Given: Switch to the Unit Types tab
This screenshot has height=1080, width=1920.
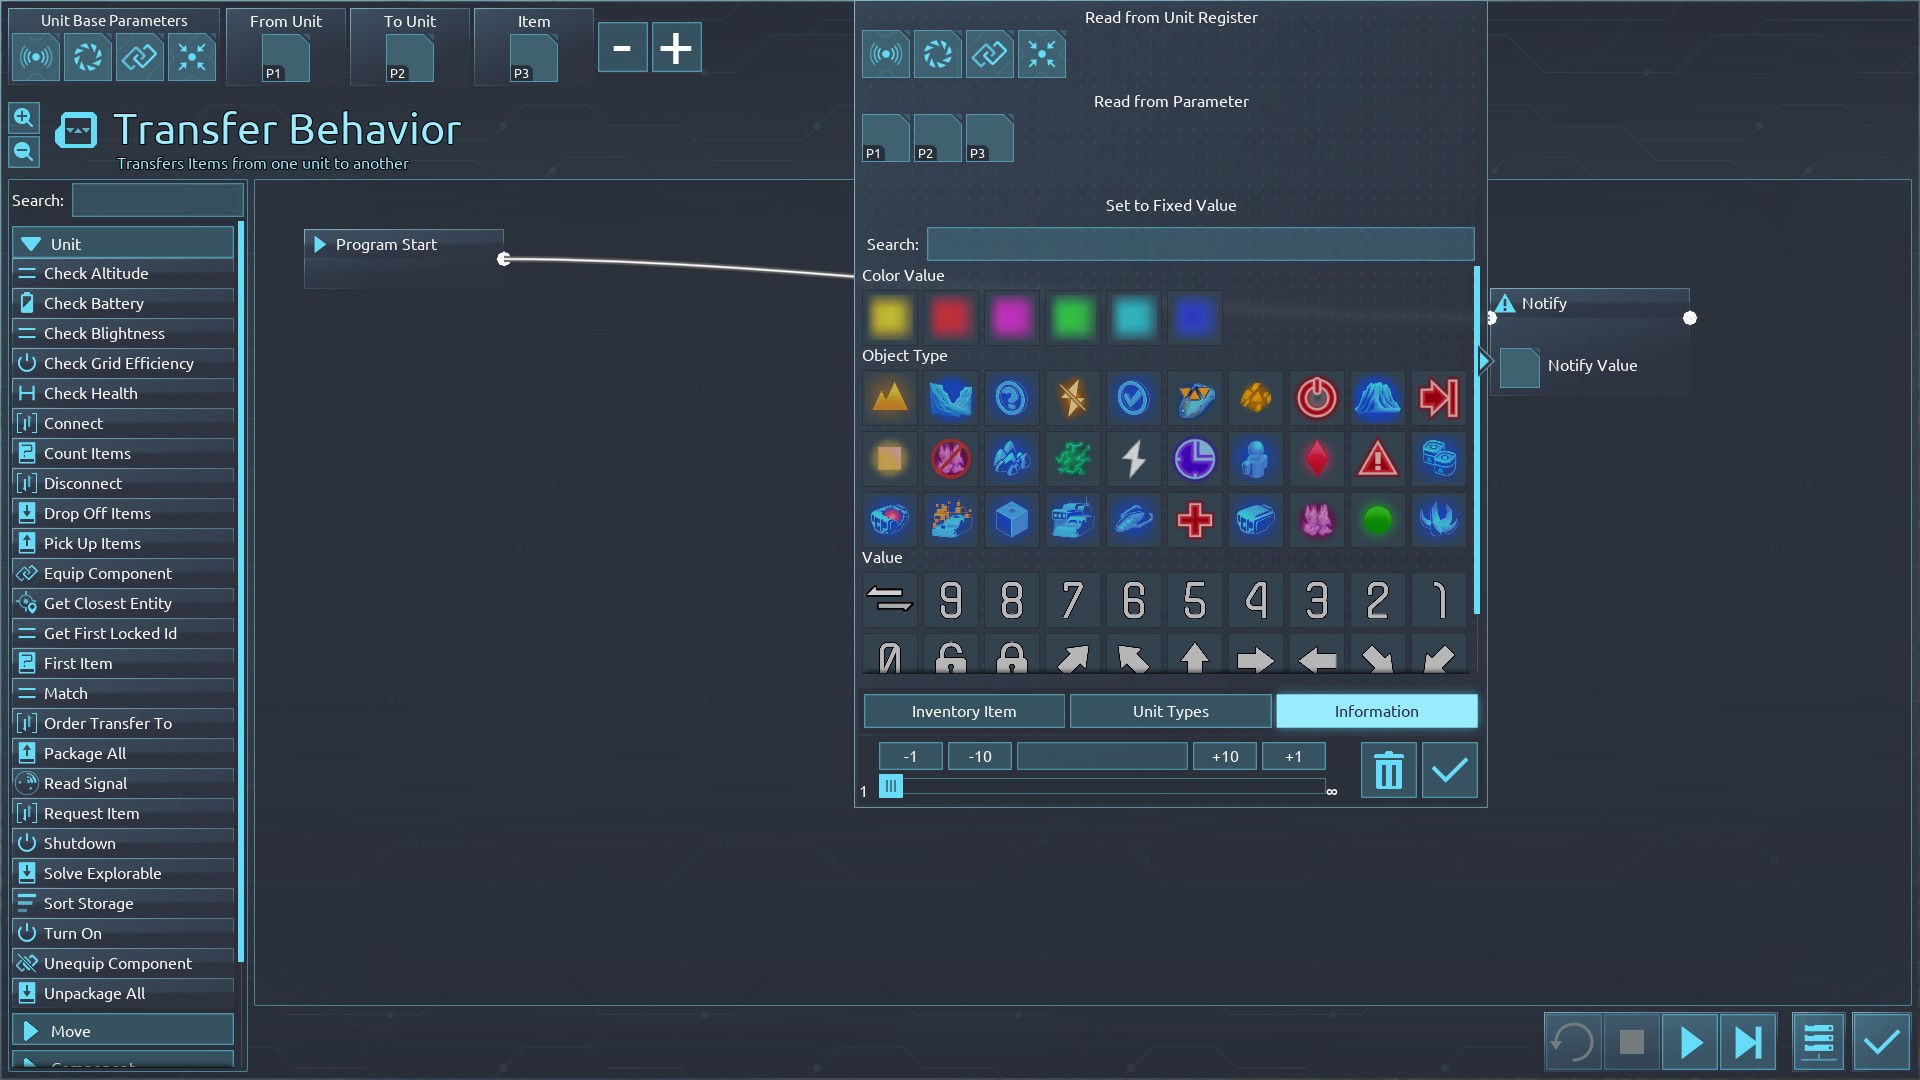Looking at the screenshot, I should pyautogui.click(x=1170, y=711).
